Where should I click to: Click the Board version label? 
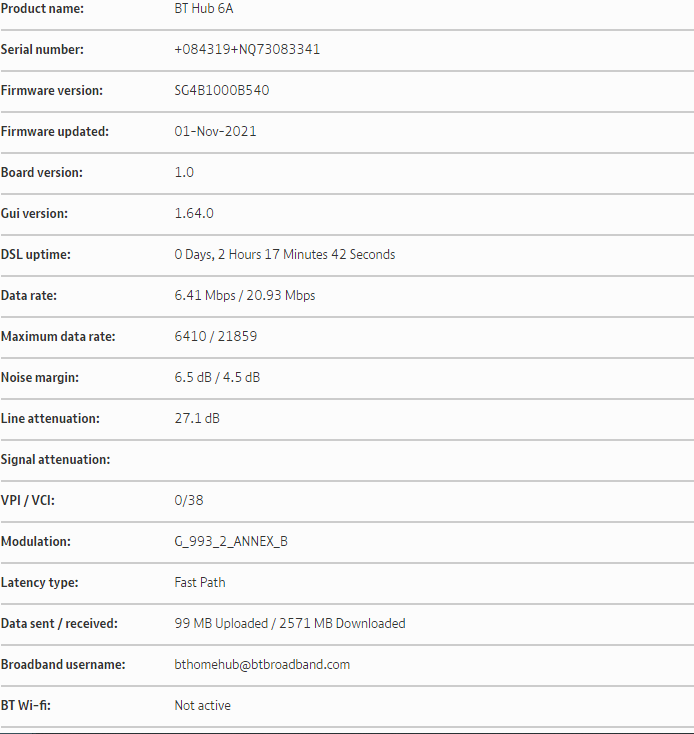pos(42,172)
